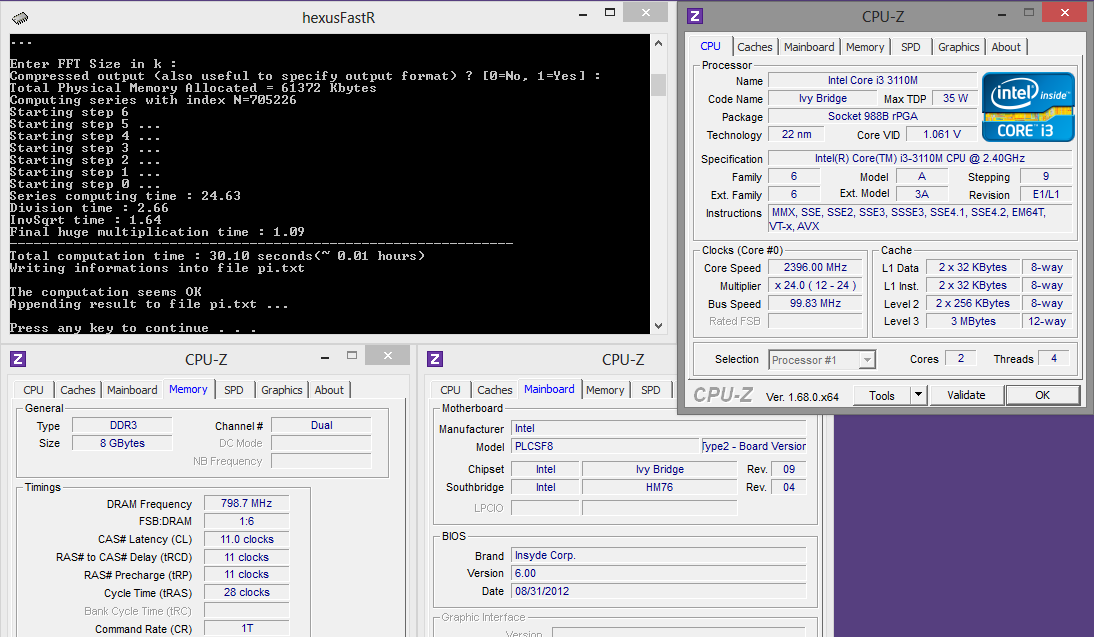The width and height of the screenshot is (1094, 637).
Task: Minimize the front CPU-Z window
Action: 1003,13
